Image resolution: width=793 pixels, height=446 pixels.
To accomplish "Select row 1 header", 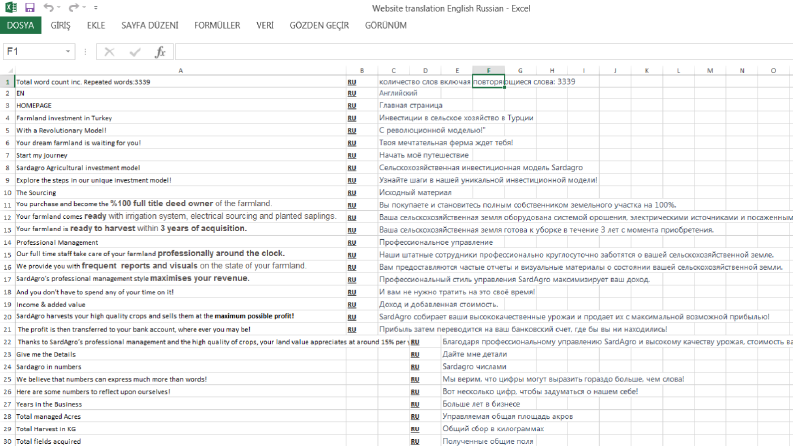I will pyautogui.click(x=8, y=81).
